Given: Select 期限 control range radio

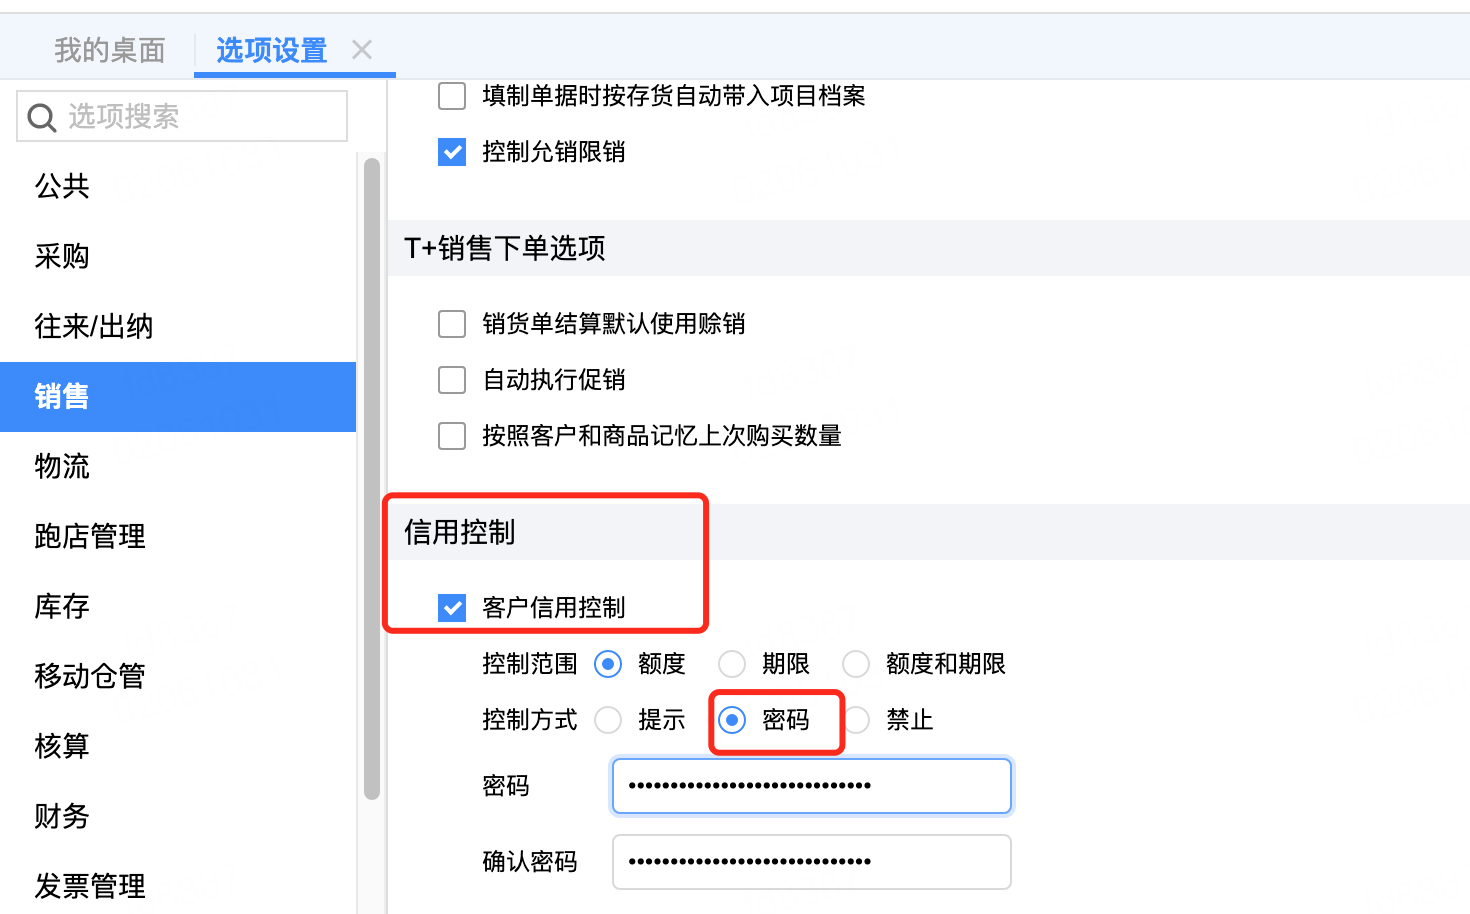Looking at the screenshot, I should point(732,664).
